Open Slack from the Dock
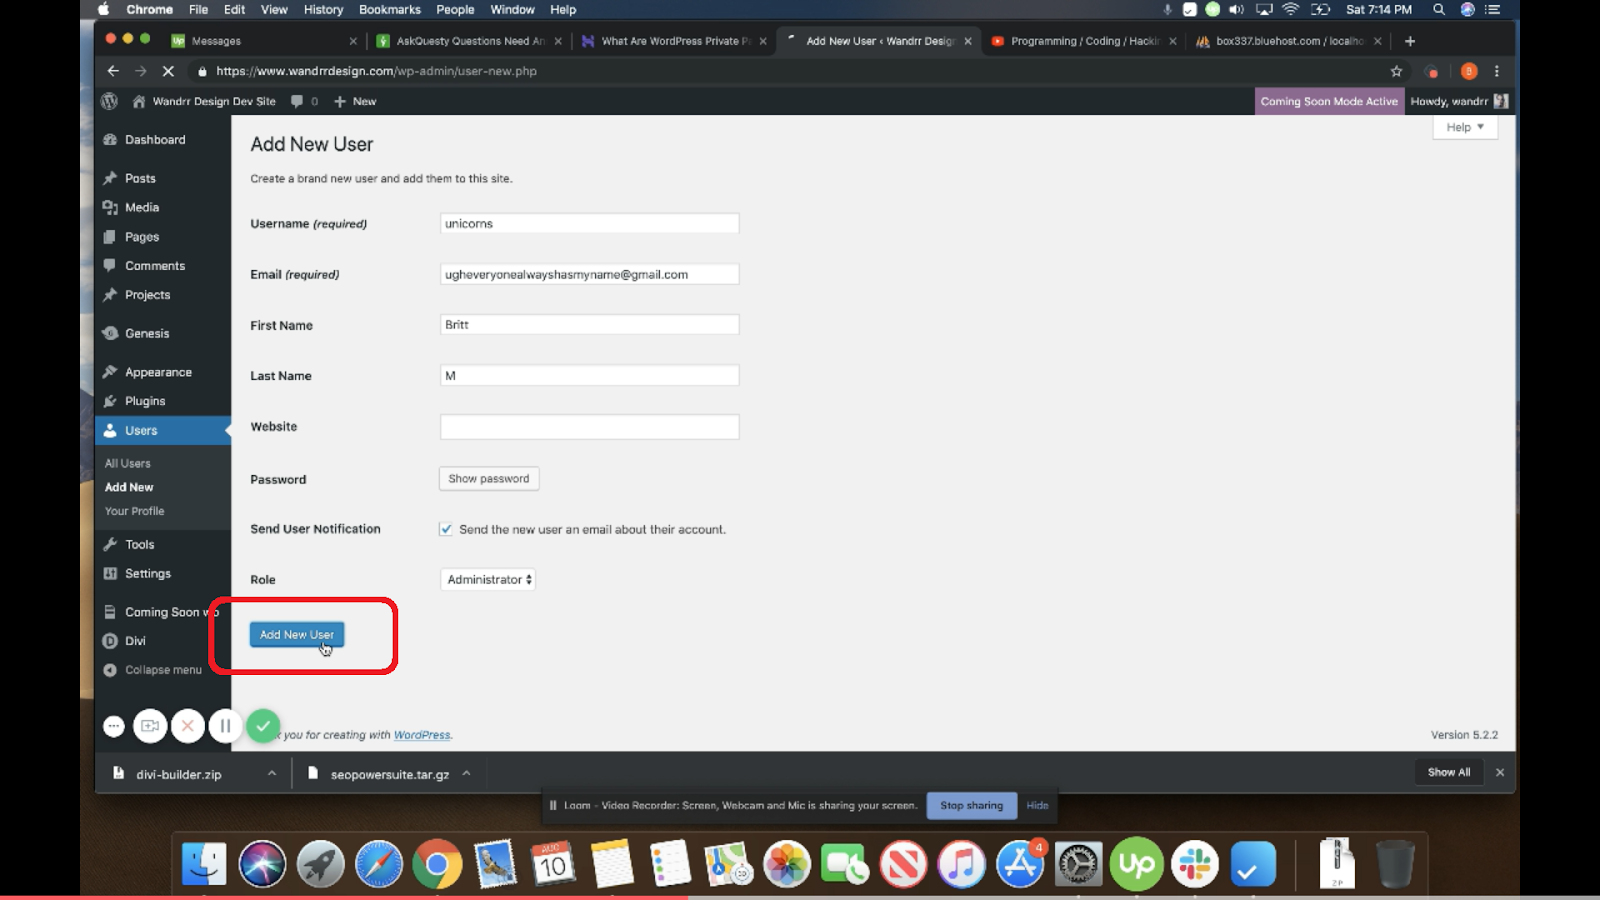The height and width of the screenshot is (900, 1600). pyautogui.click(x=1194, y=862)
